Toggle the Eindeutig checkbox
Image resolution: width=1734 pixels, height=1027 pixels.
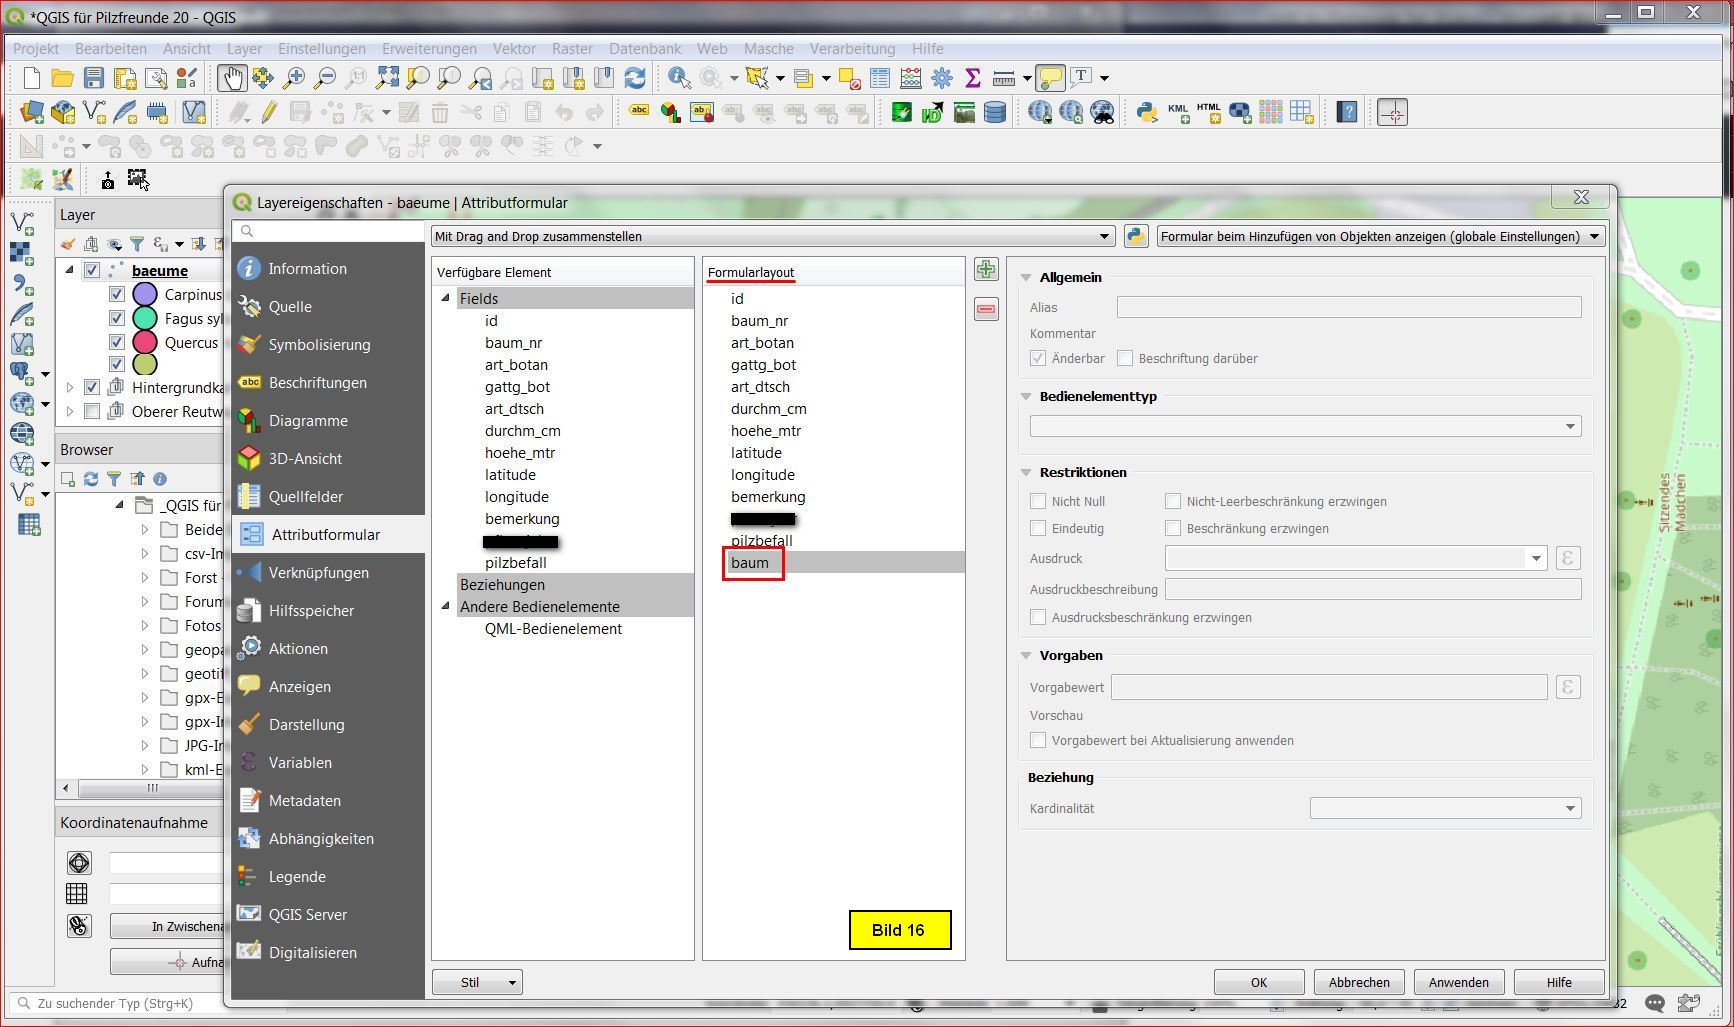click(x=1038, y=529)
